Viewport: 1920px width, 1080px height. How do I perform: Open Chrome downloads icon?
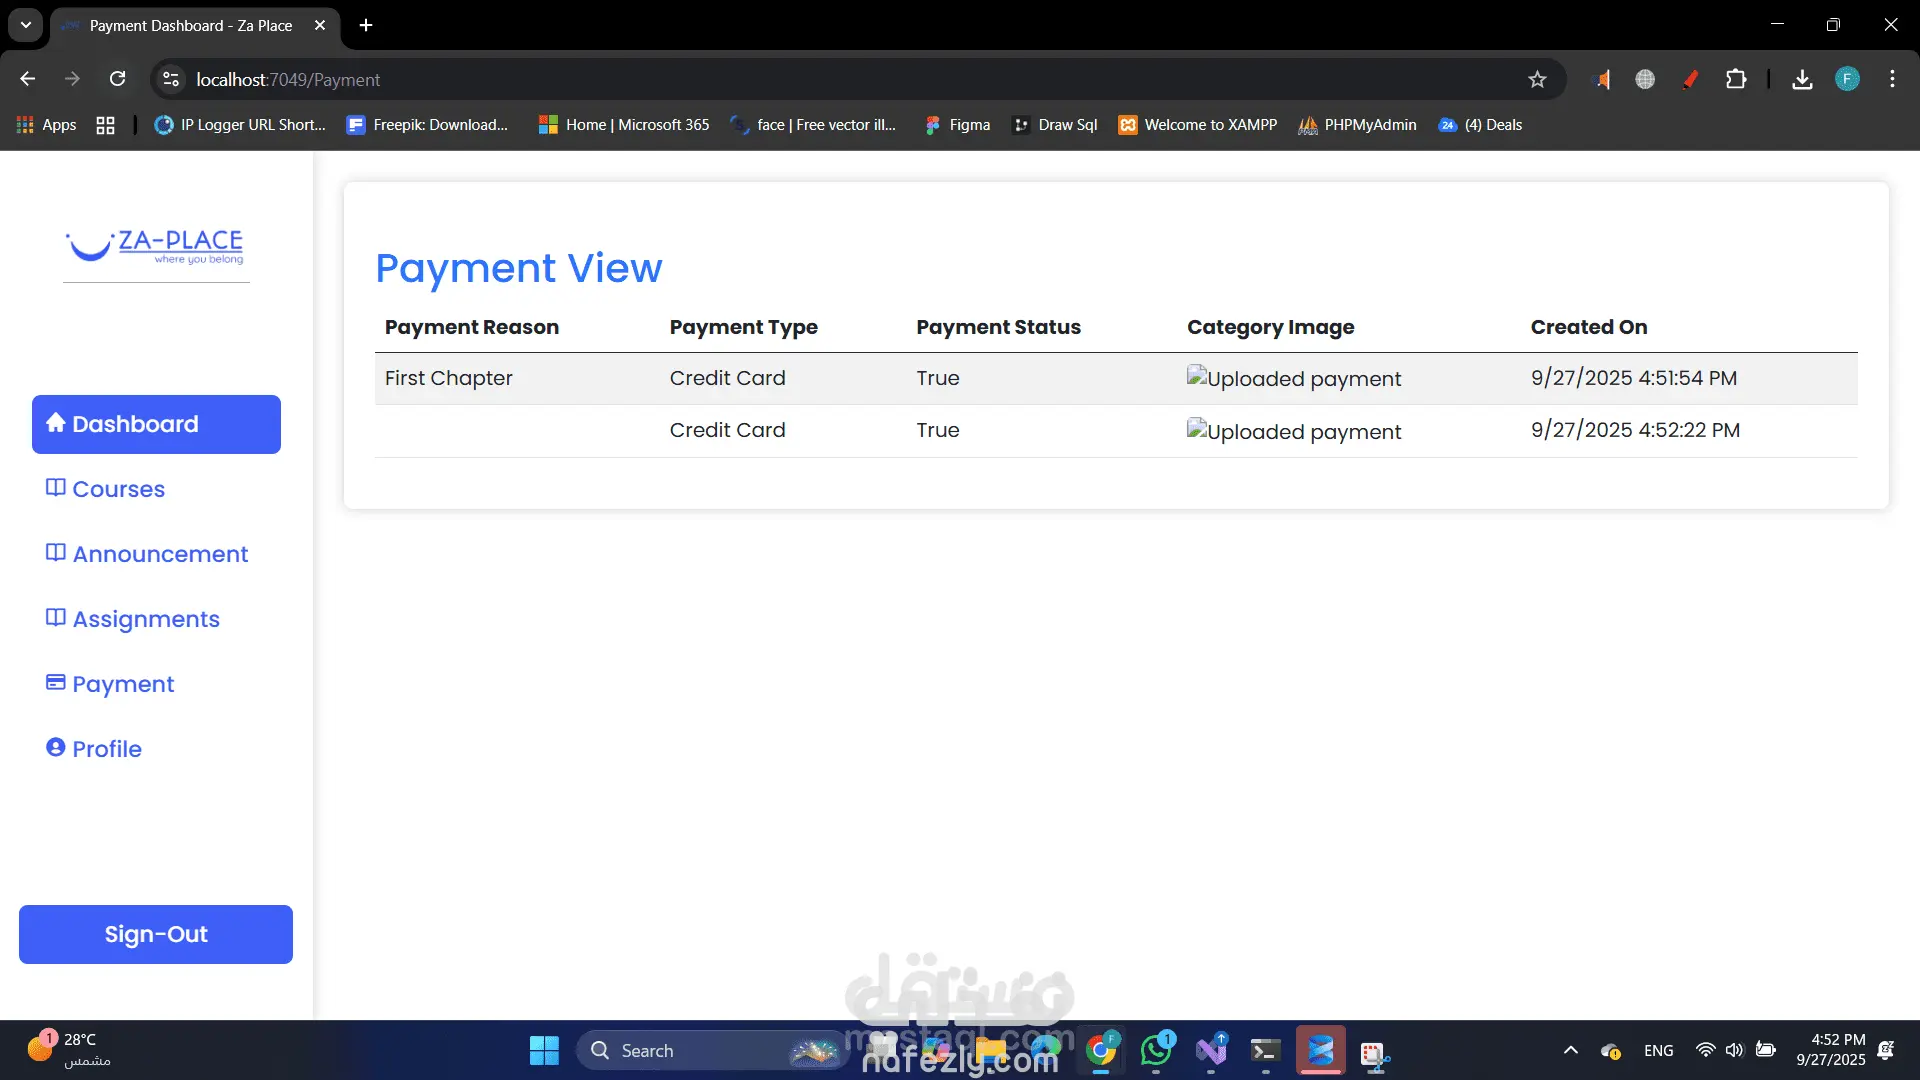coord(1802,80)
